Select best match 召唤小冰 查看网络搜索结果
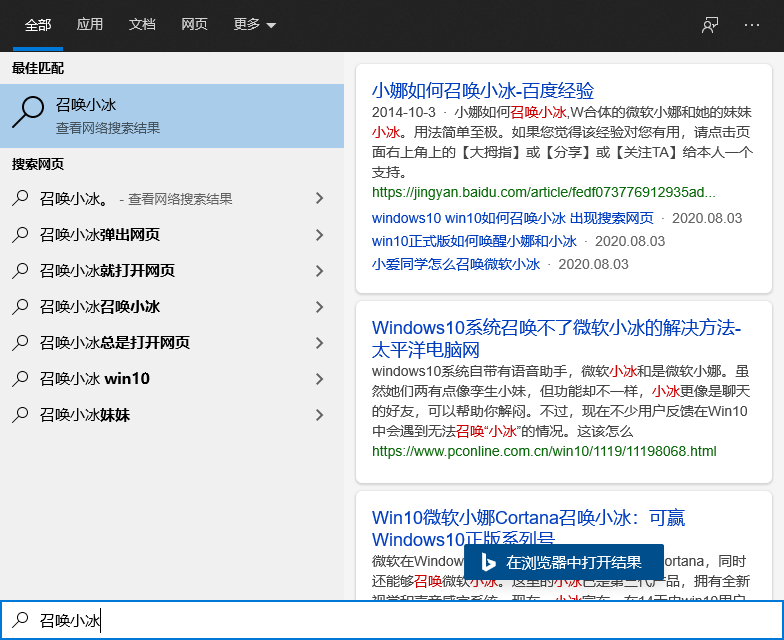 click(x=172, y=116)
